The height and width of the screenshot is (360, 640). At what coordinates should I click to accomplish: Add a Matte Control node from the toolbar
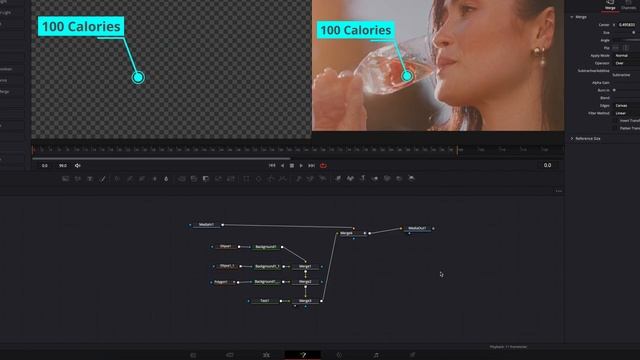click(206, 179)
